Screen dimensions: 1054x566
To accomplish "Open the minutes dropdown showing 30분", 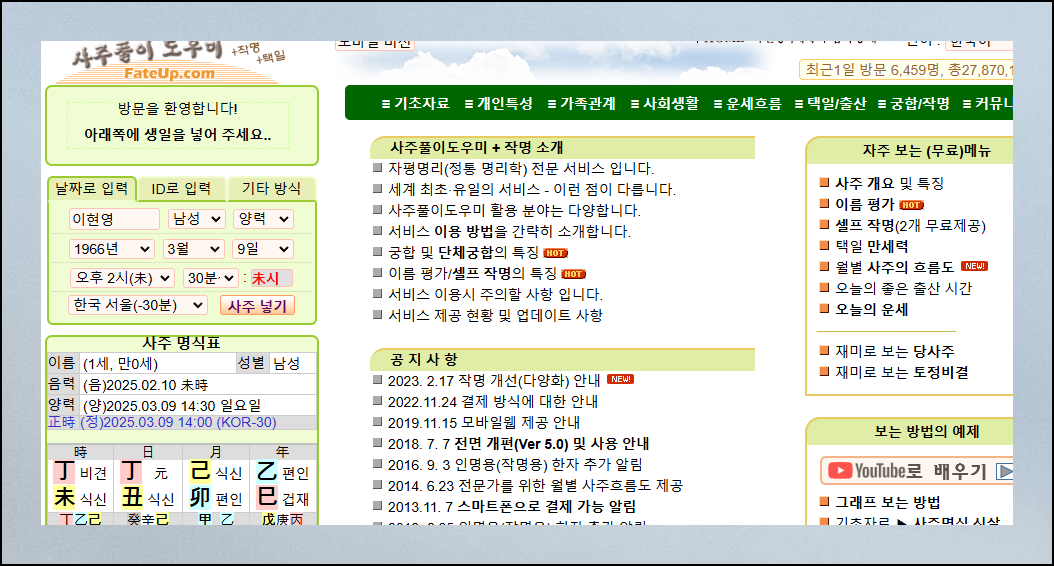I will 211,278.
